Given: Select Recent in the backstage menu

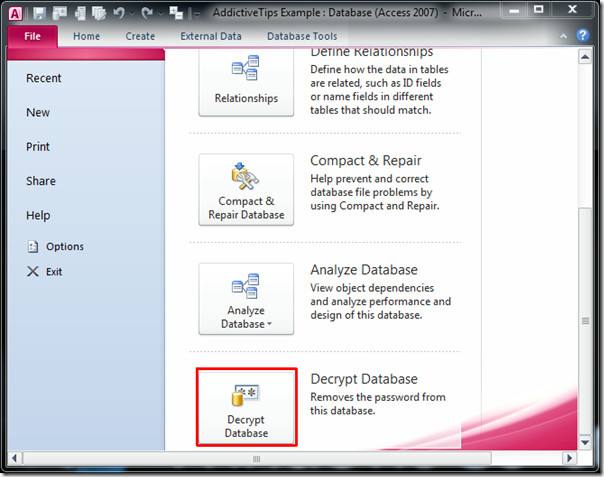Looking at the screenshot, I should pos(44,78).
